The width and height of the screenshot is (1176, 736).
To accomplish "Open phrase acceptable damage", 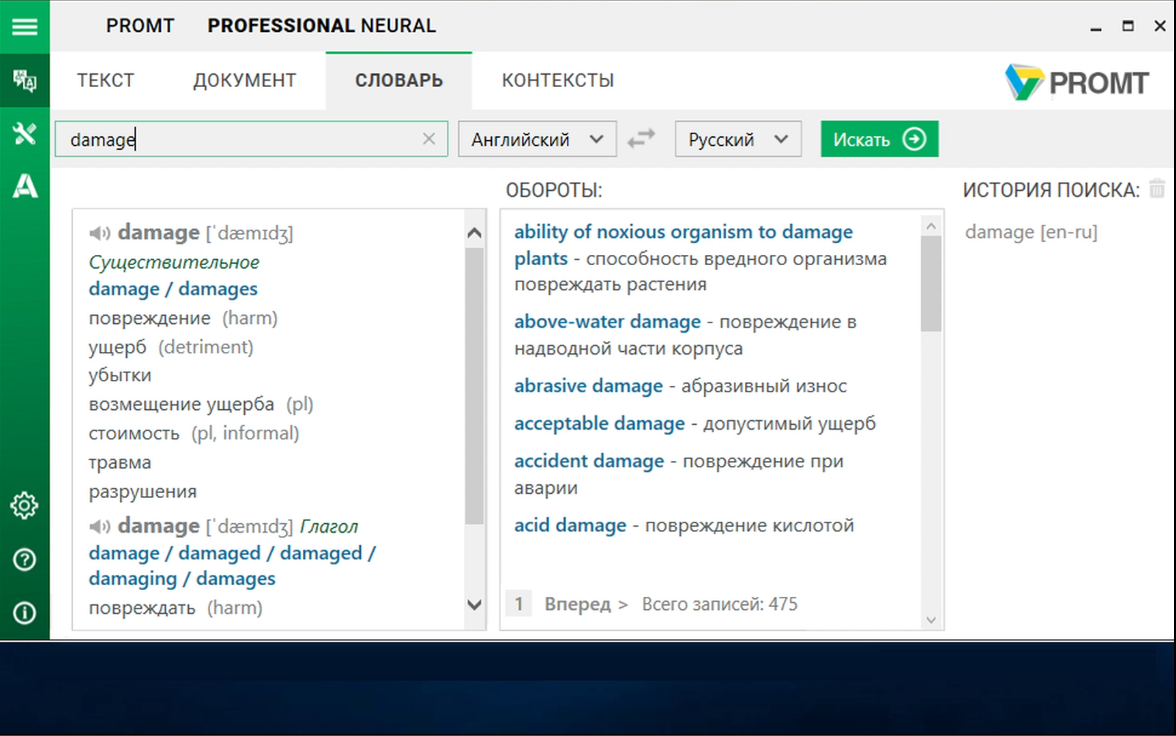I will [599, 424].
